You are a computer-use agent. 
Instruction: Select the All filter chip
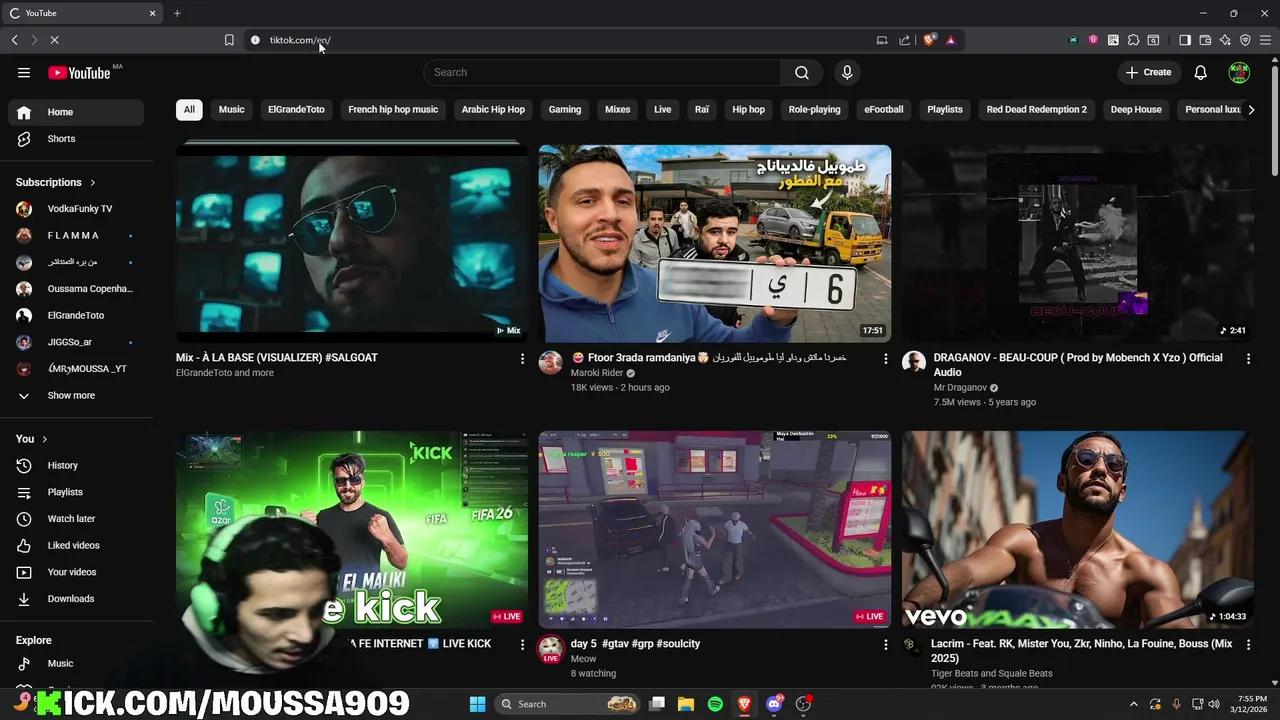[x=189, y=110]
